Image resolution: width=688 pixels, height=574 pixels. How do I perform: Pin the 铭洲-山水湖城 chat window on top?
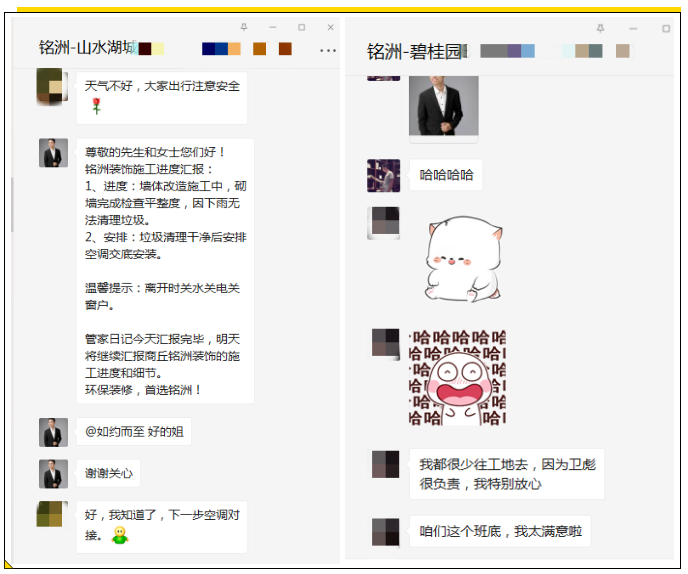click(x=244, y=27)
